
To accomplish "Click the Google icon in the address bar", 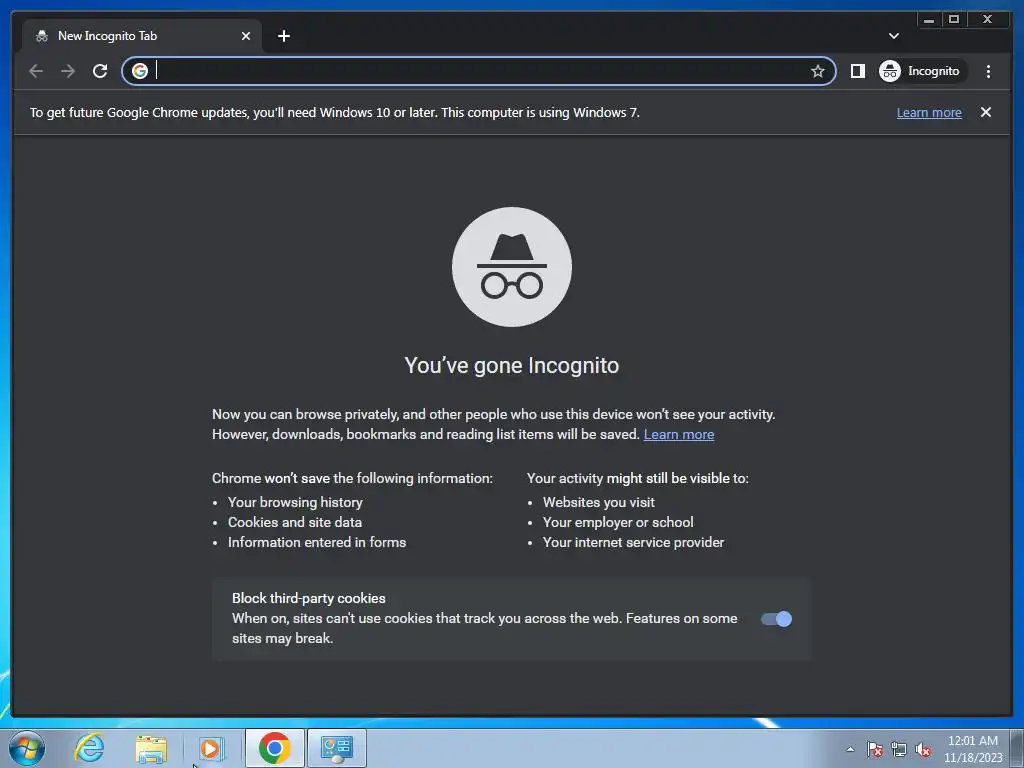I will coord(140,71).
